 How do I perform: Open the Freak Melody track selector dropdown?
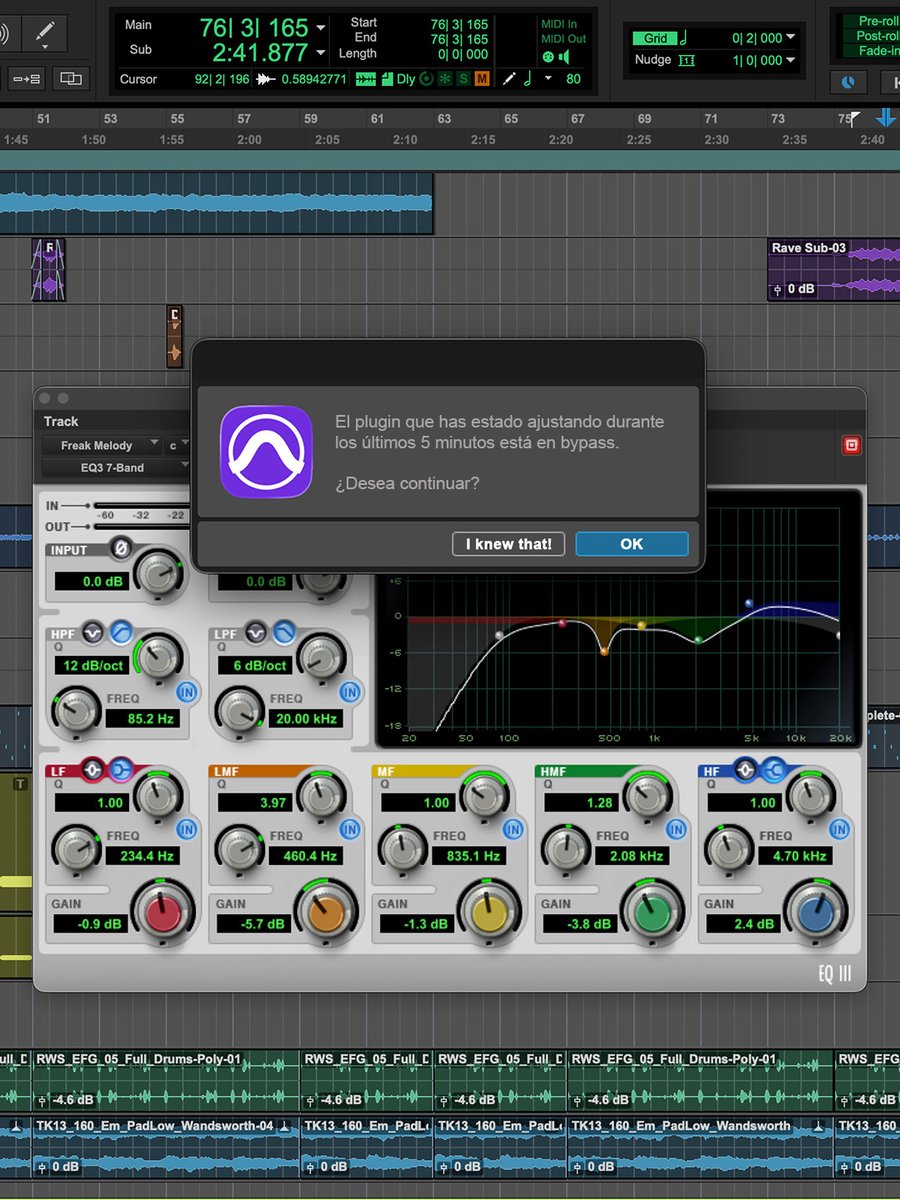(102, 445)
